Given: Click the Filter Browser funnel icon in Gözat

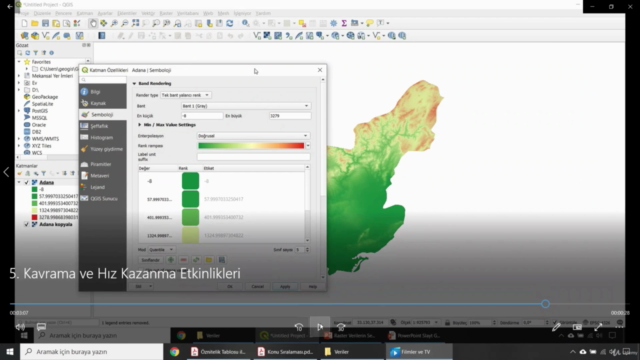Looking at the screenshot, I should click(36, 53).
